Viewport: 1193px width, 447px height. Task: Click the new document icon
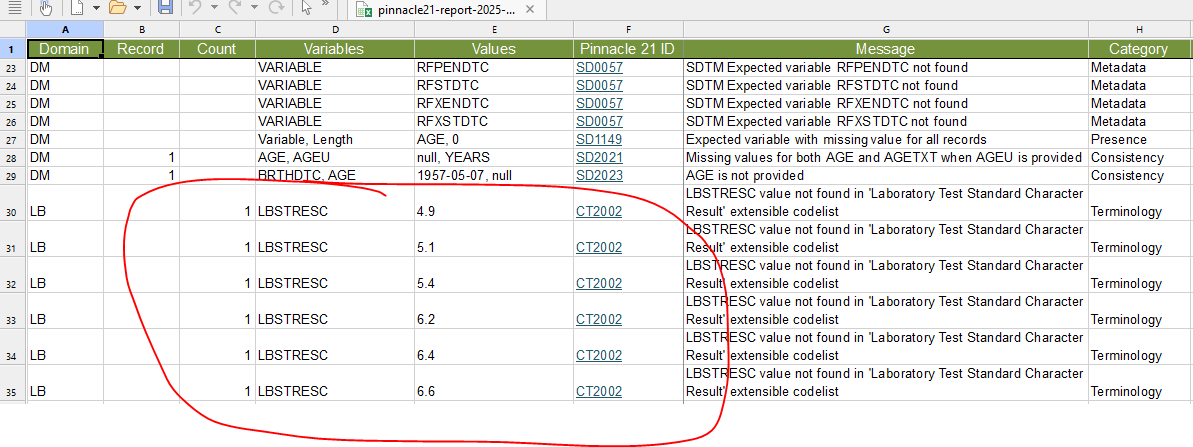77,8
